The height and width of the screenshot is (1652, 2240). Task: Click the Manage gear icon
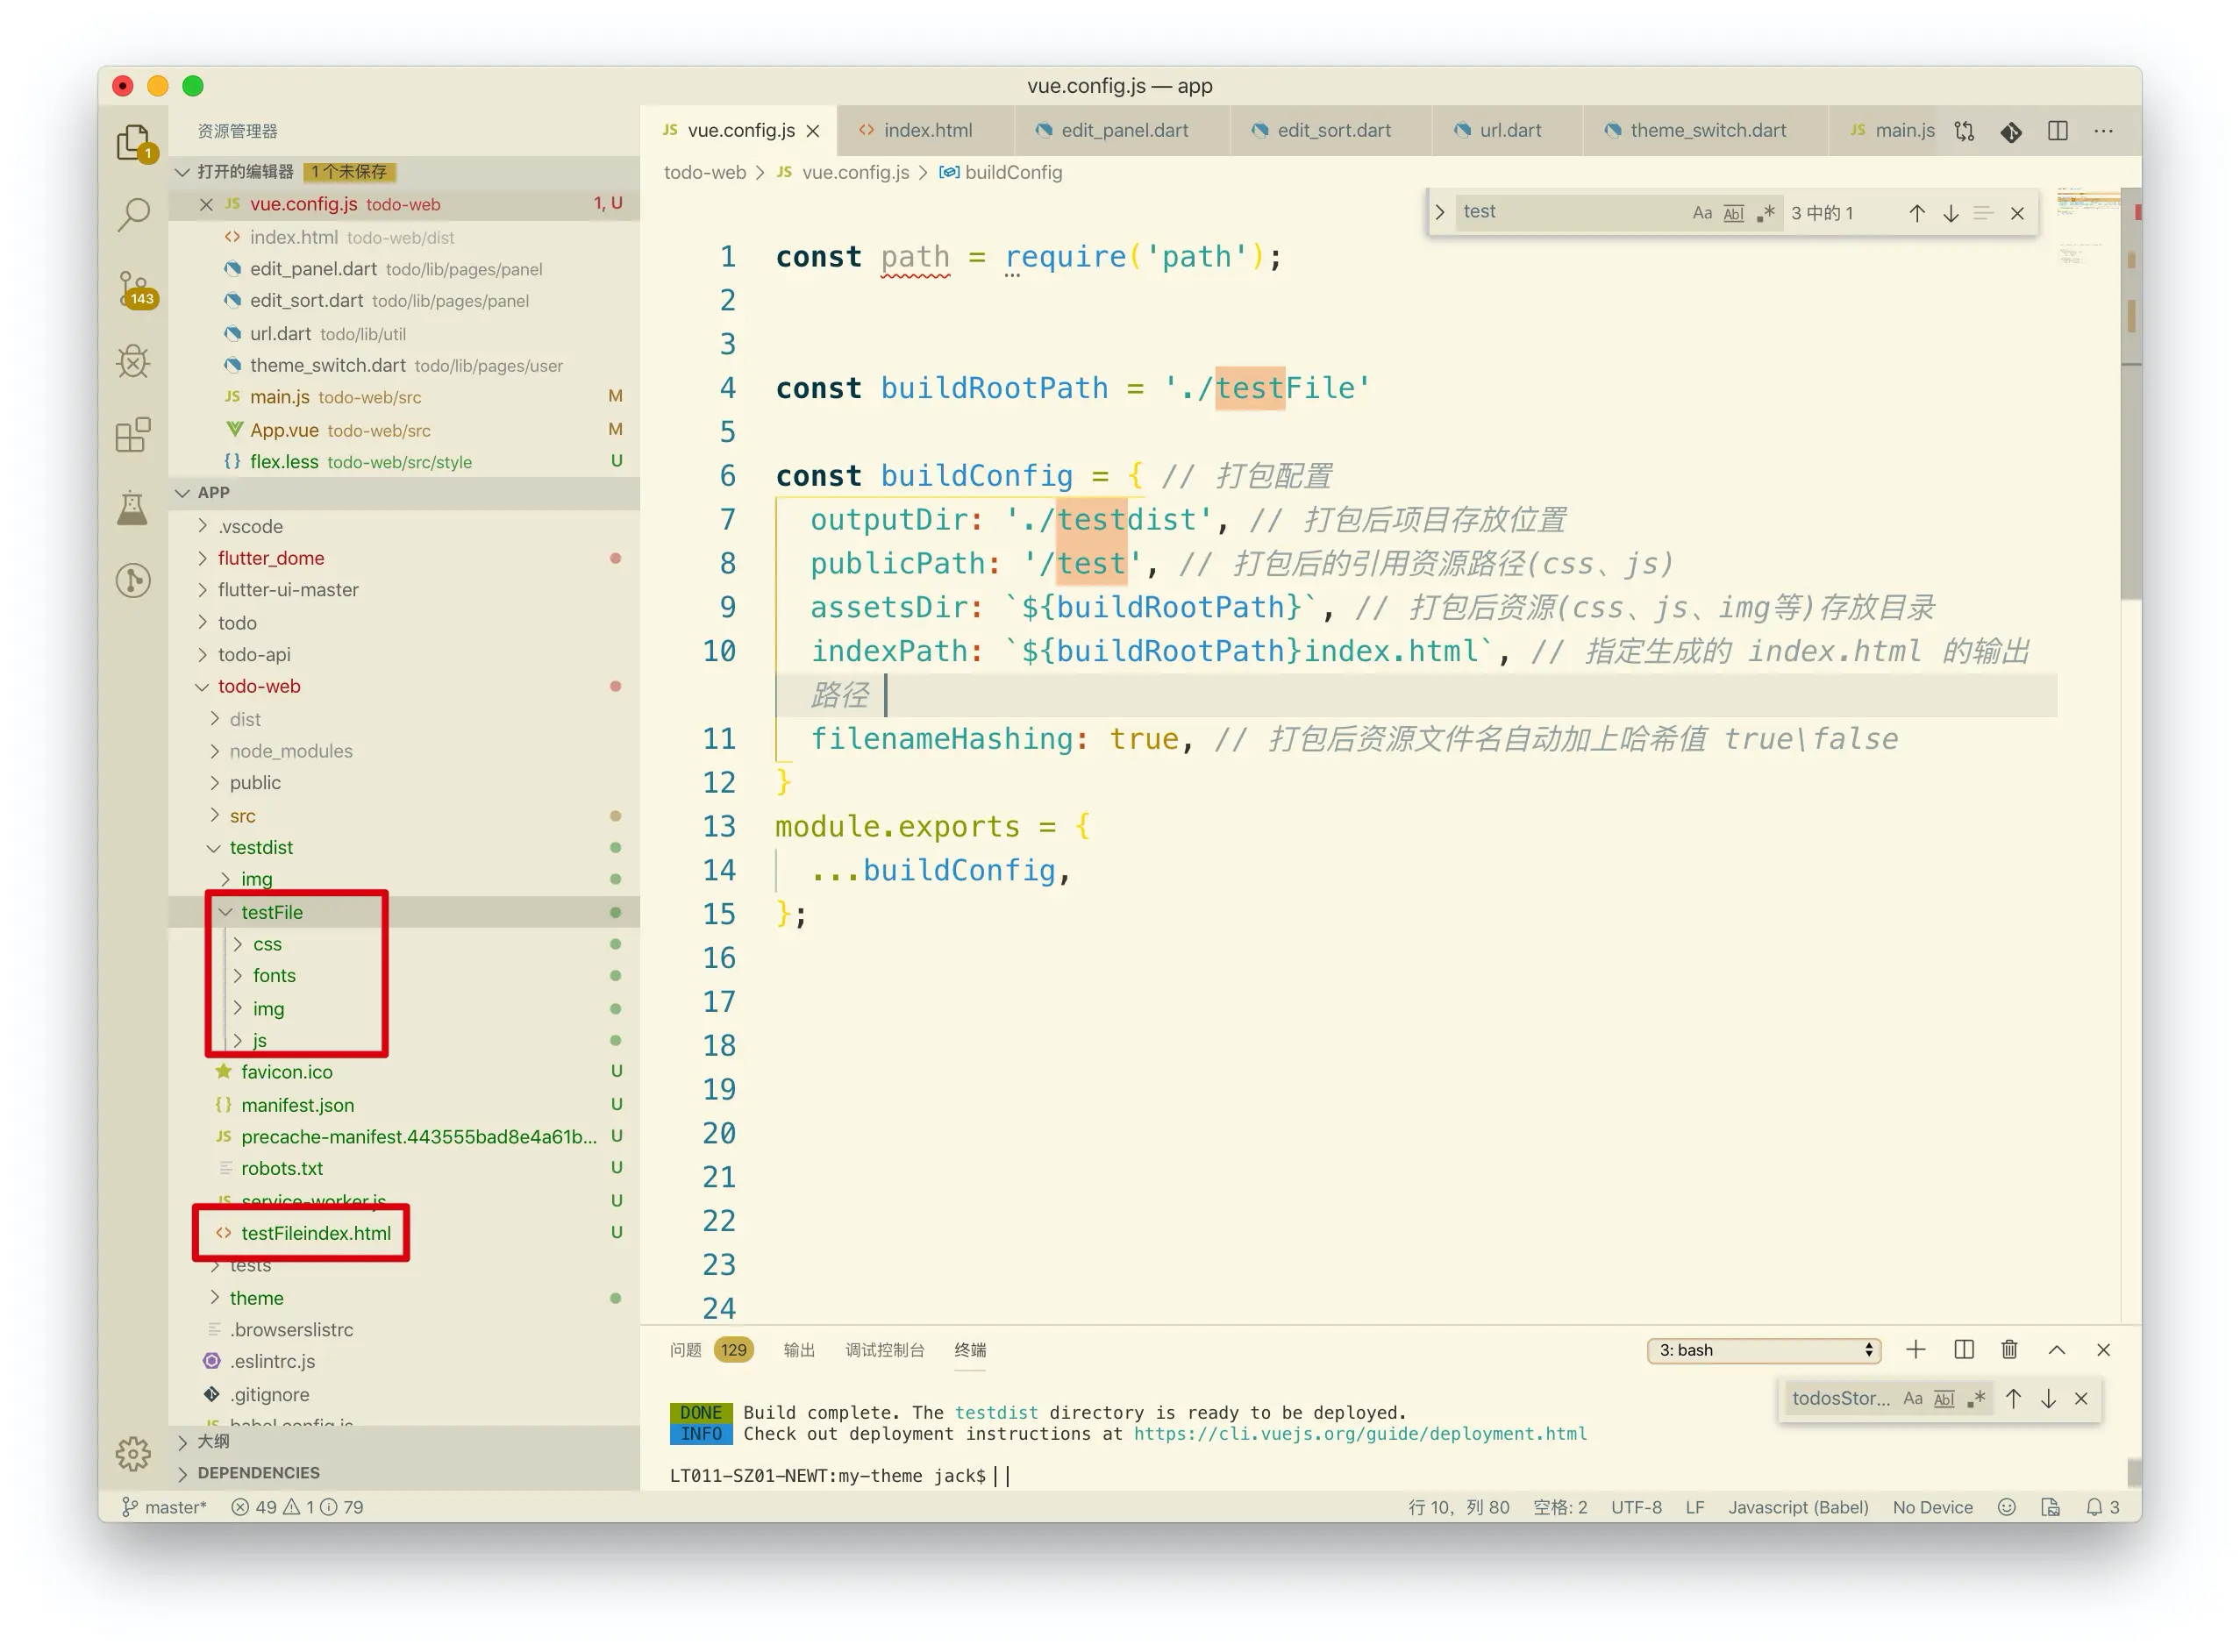click(133, 1453)
